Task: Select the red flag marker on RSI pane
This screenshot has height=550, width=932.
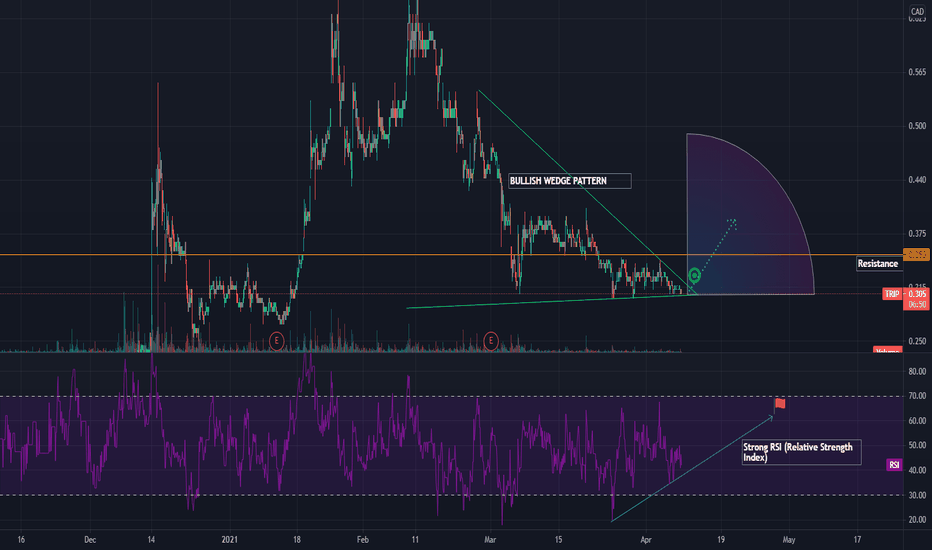Action: 780,404
